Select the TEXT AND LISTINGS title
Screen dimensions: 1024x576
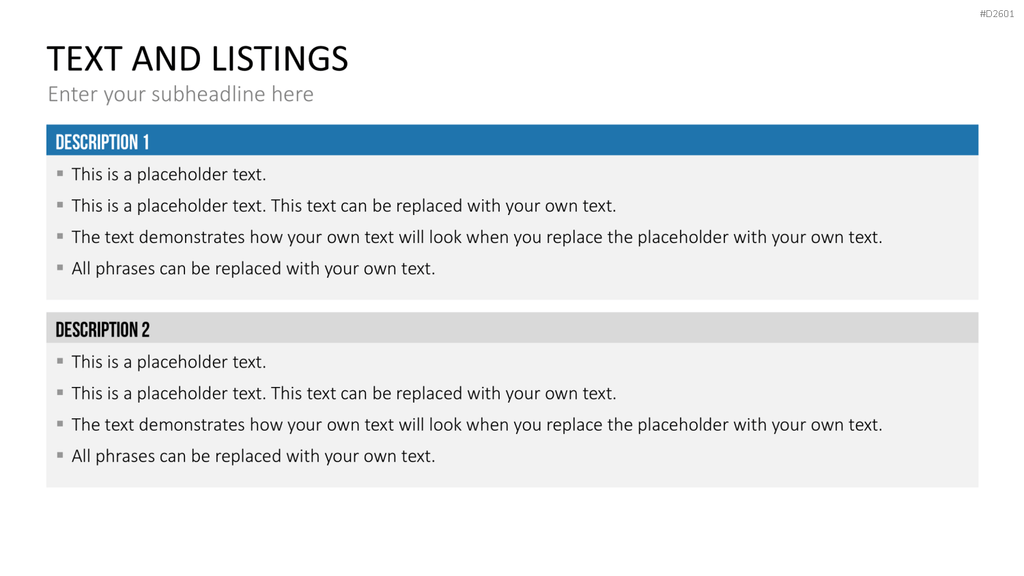click(198, 59)
